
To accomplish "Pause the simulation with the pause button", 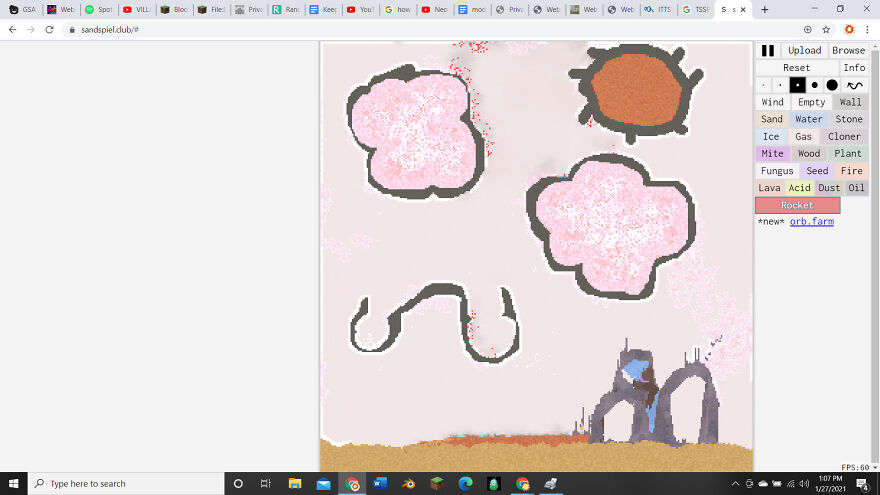I will (768, 50).
